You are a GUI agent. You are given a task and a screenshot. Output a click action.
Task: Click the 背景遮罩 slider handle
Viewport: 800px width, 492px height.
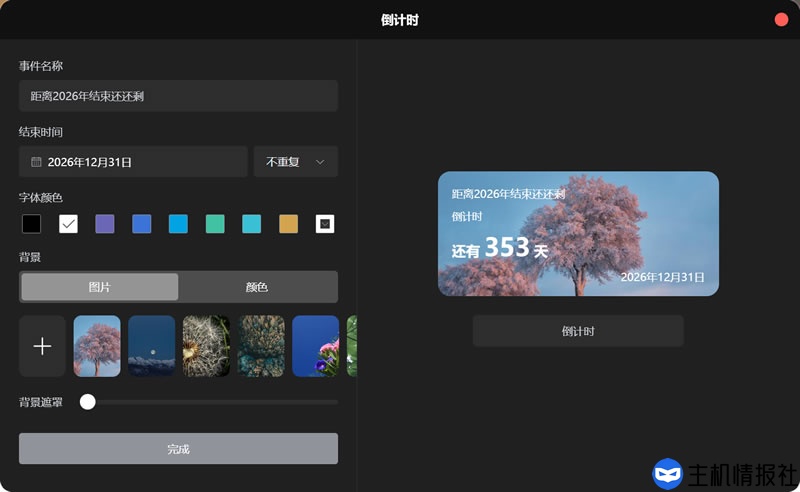point(88,402)
